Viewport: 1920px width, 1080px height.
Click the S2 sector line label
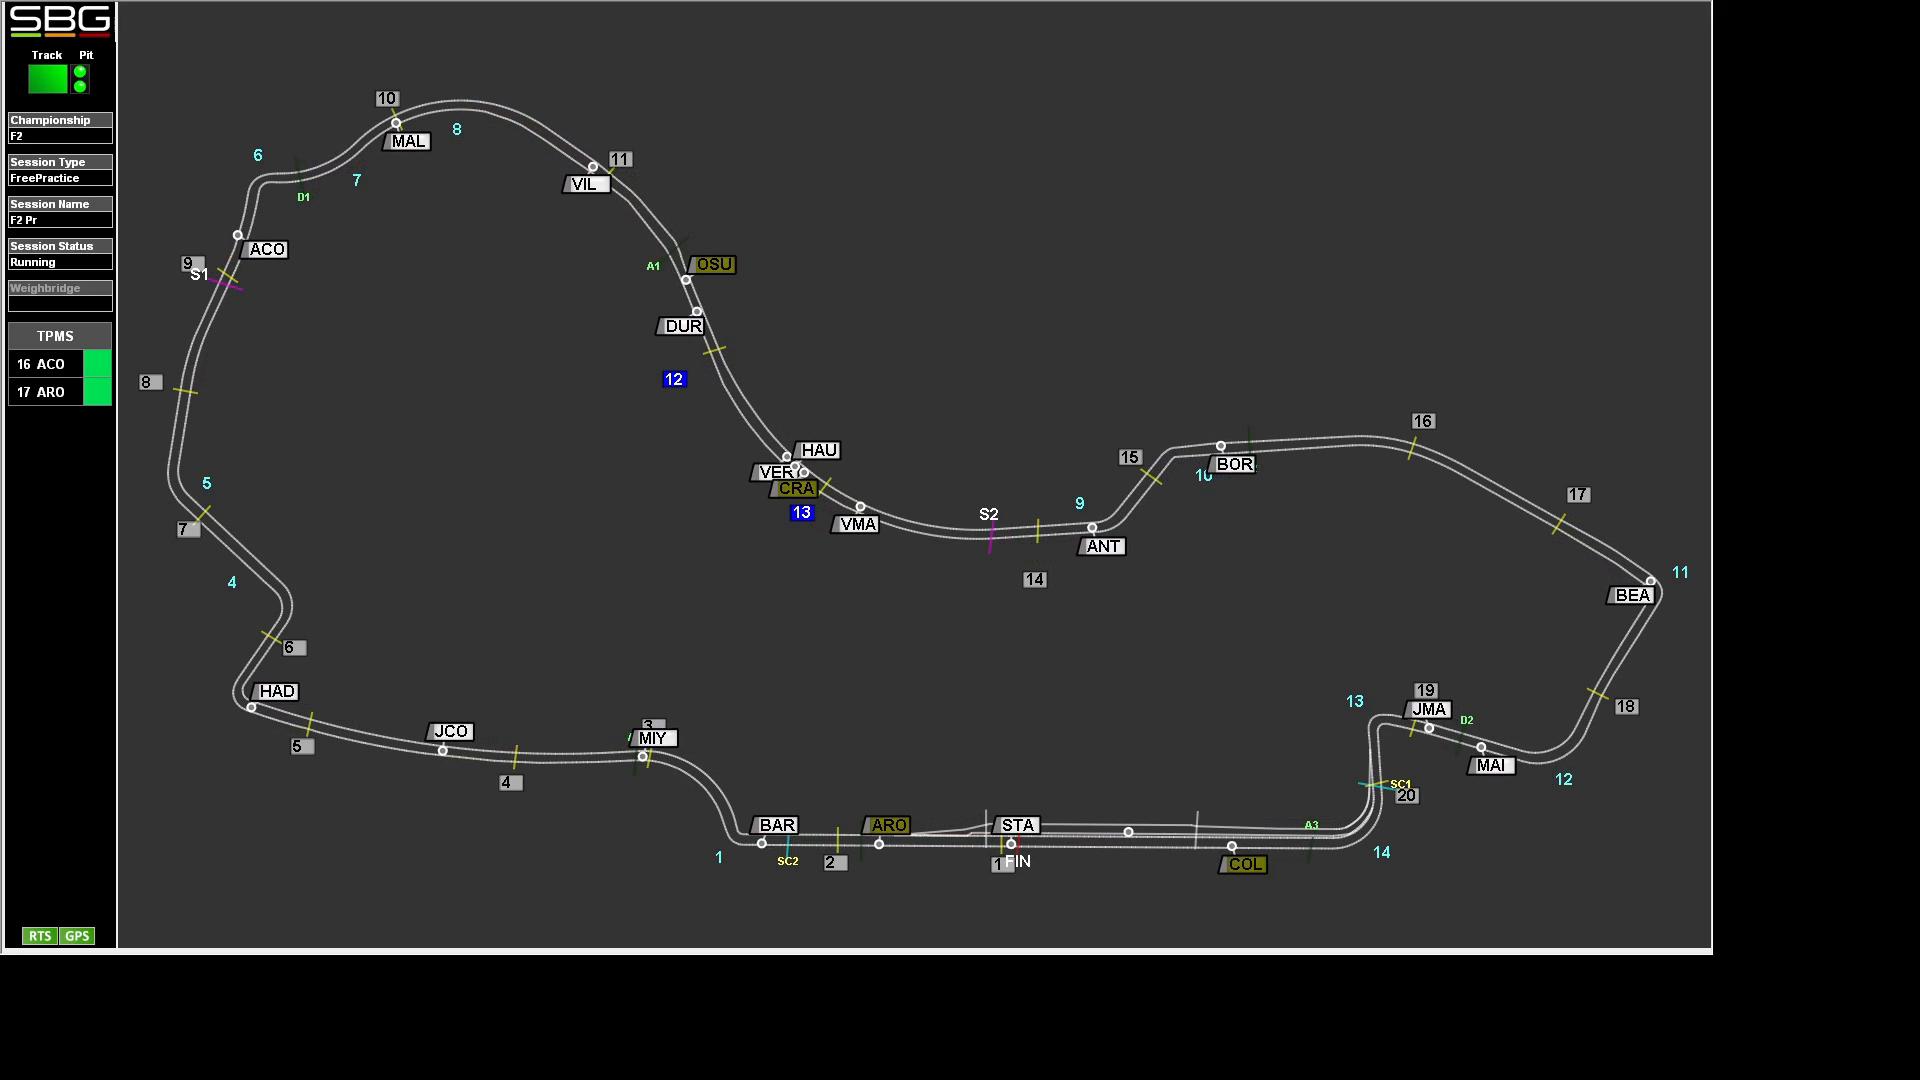click(x=988, y=514)
